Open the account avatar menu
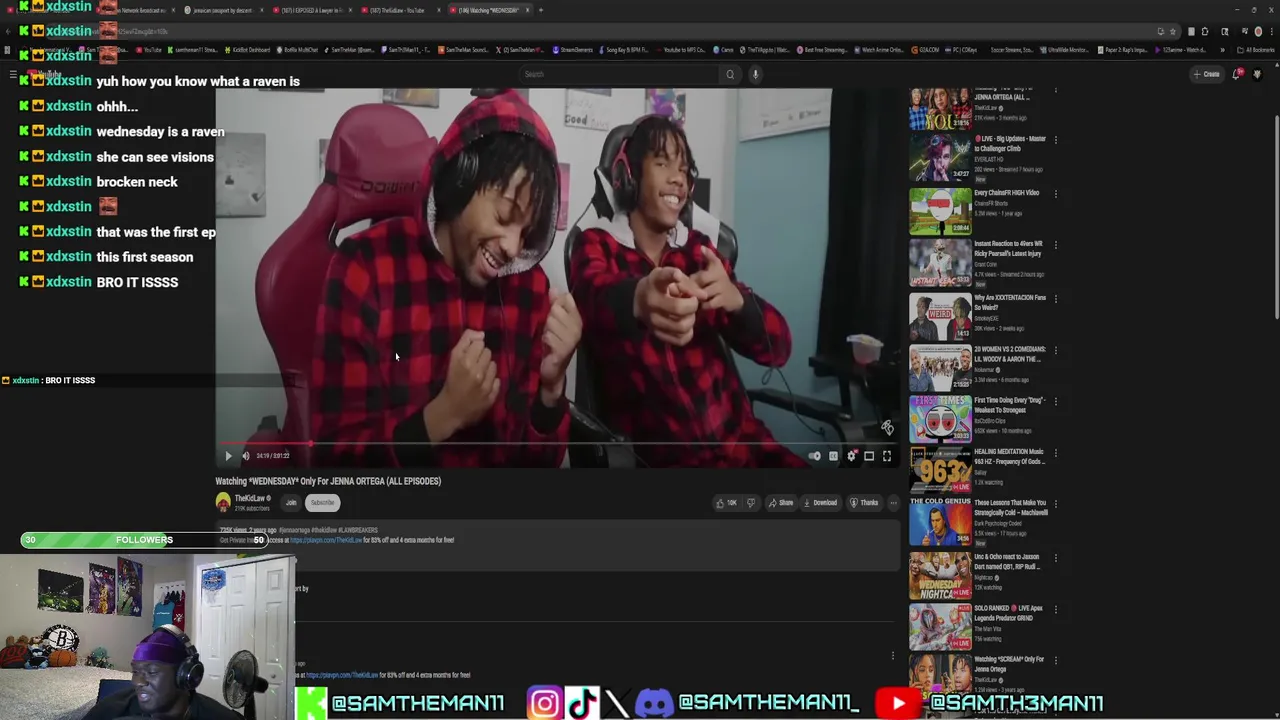 pyautogui.click(x=1257, y=74)
